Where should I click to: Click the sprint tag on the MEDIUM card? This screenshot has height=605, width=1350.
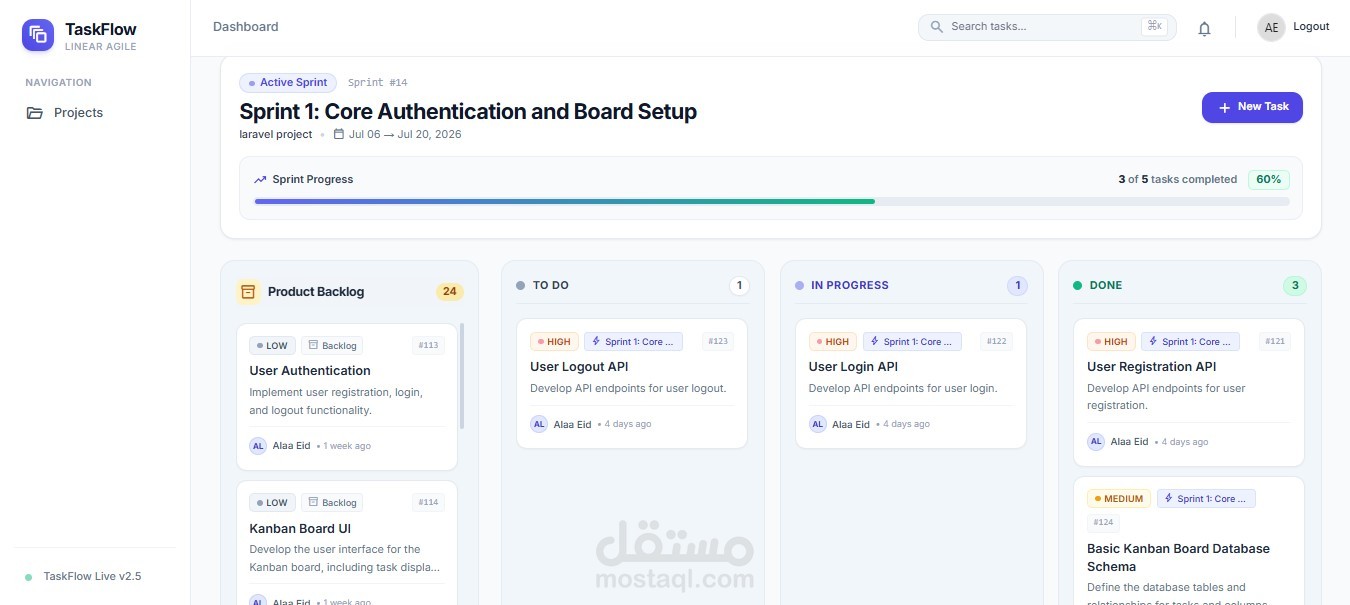(x=1206, y=499)
